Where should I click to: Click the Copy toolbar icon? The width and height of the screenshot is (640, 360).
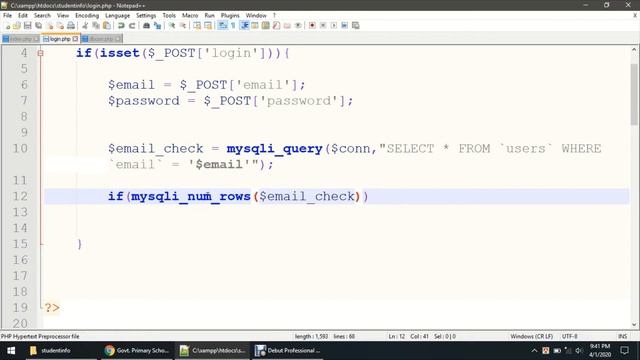pos(96,25)
